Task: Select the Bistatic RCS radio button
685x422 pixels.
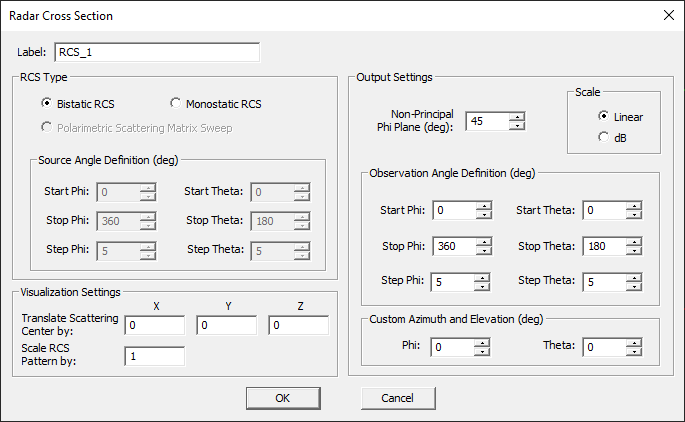Action: click(47, 103)
